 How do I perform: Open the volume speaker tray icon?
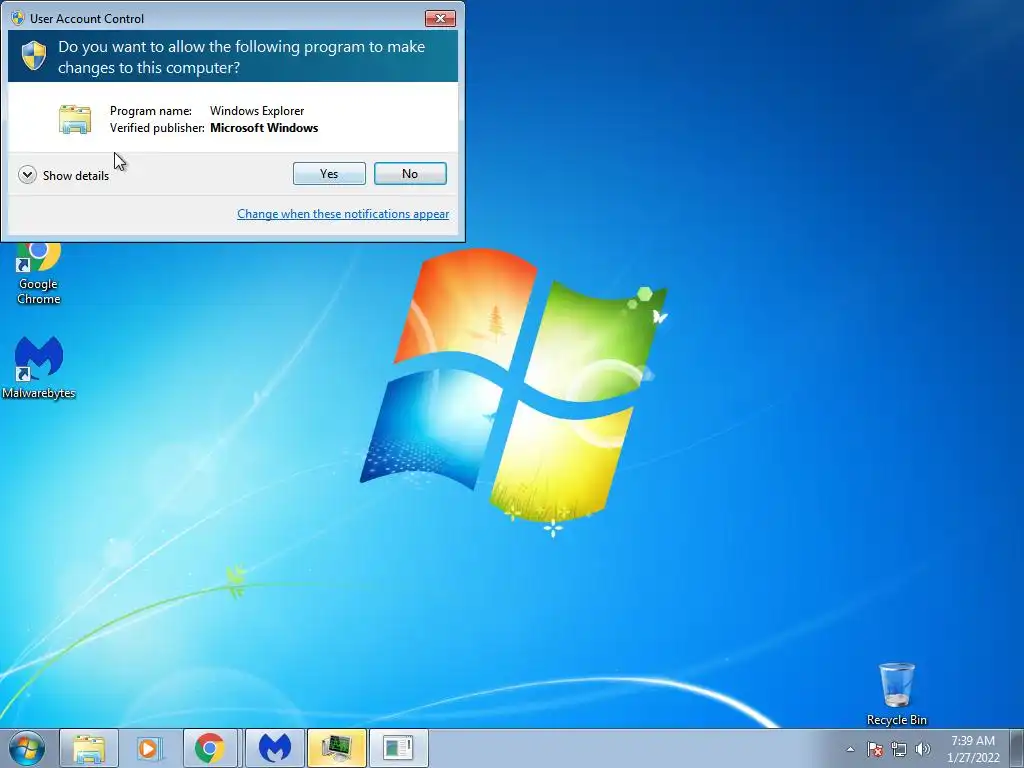click(923, 750)
